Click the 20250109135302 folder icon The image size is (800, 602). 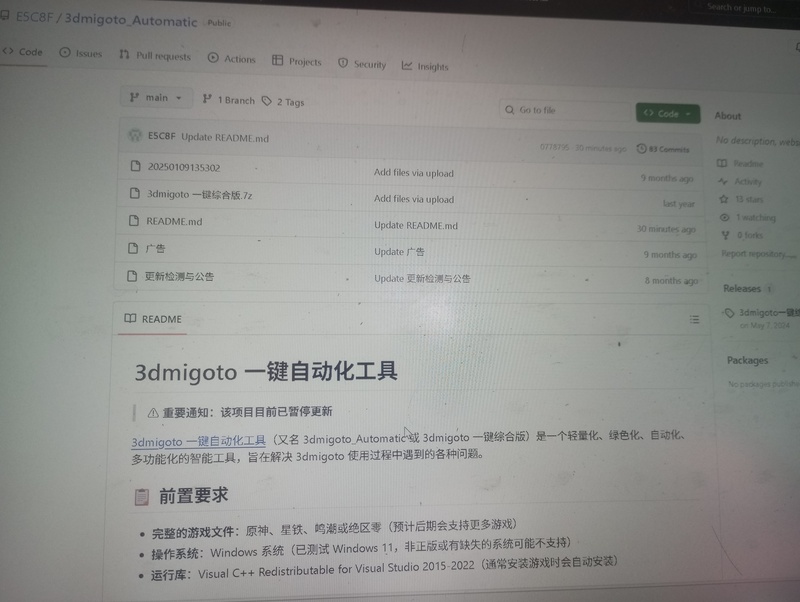(133, 166)
